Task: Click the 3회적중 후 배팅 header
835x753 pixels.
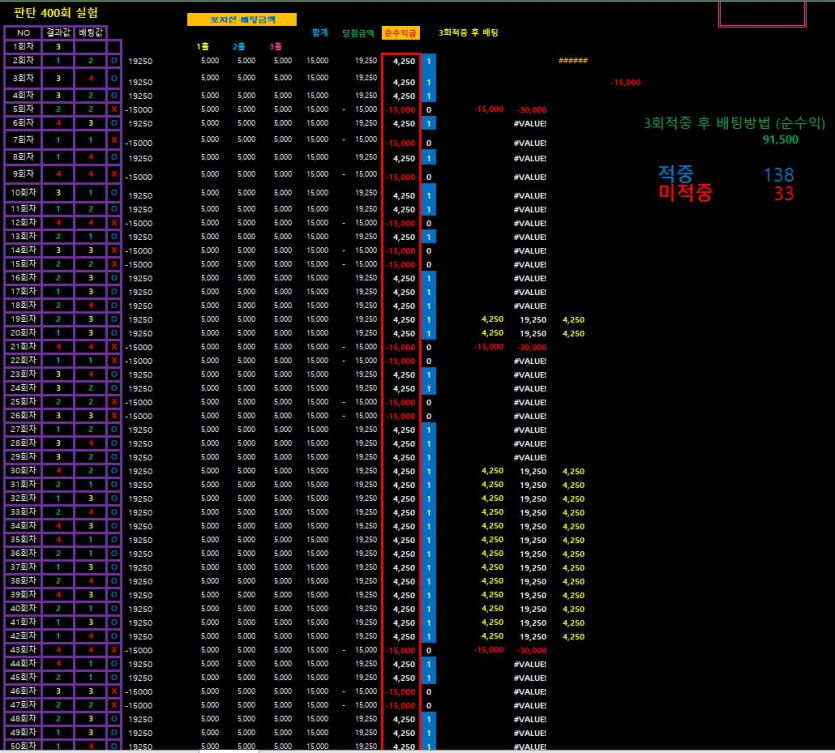Action: (x=468, y=33)
